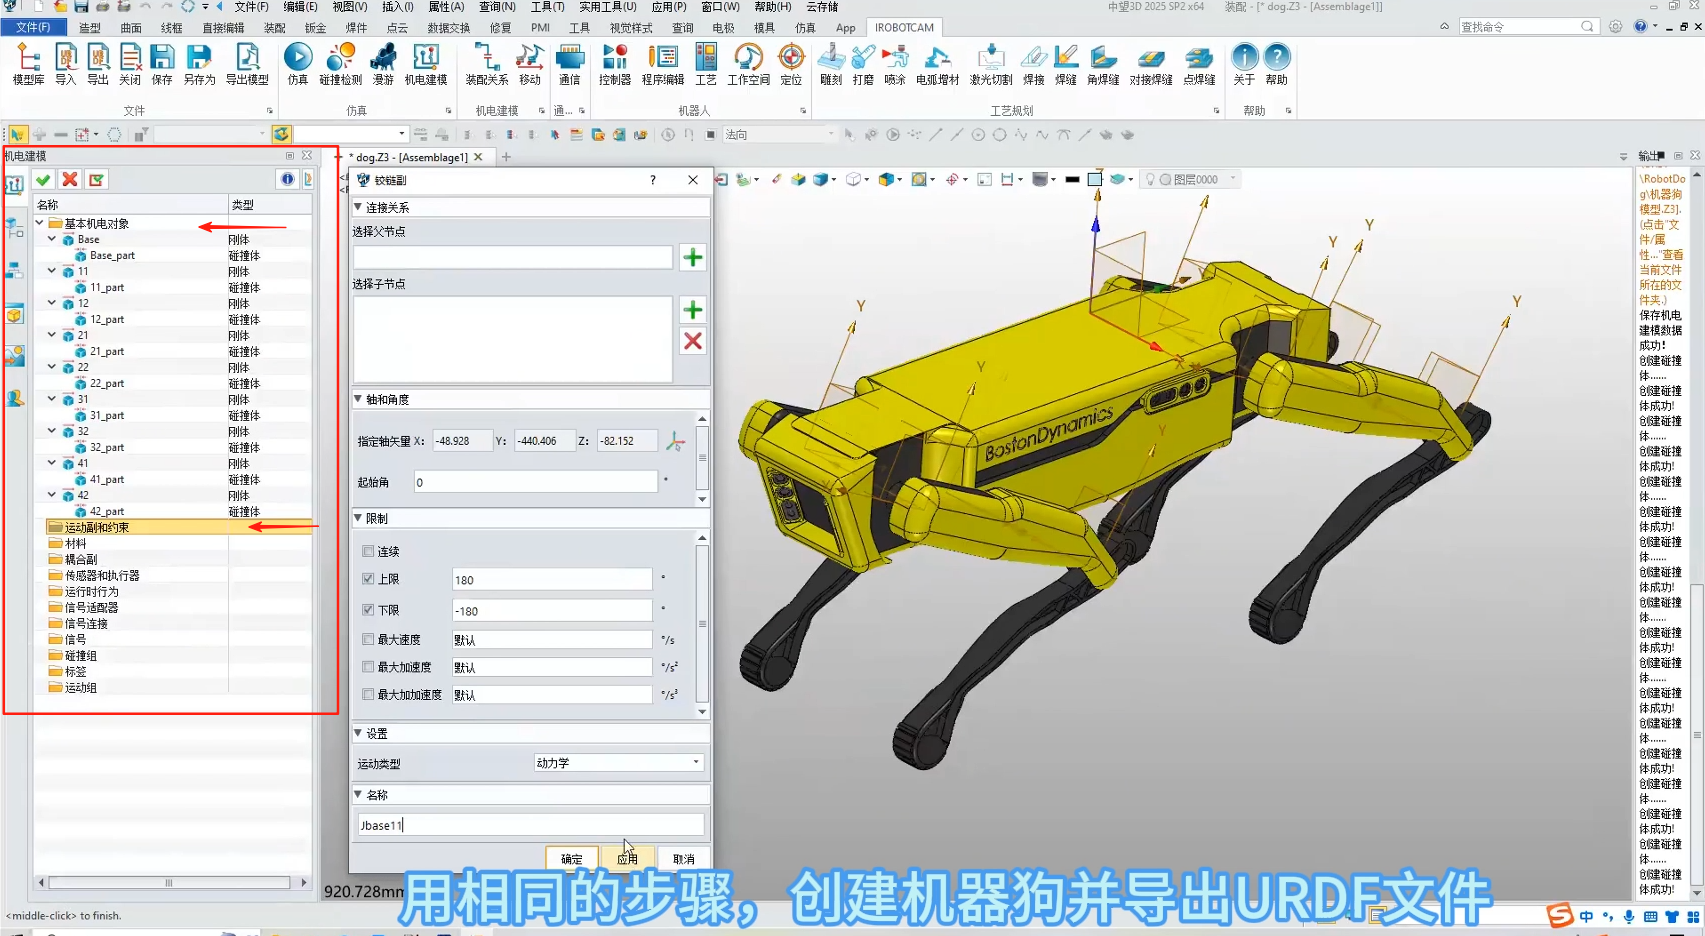Open the 装配 ribbon tab
Screen dimensions: 1705x936
[x=274, y=28]
